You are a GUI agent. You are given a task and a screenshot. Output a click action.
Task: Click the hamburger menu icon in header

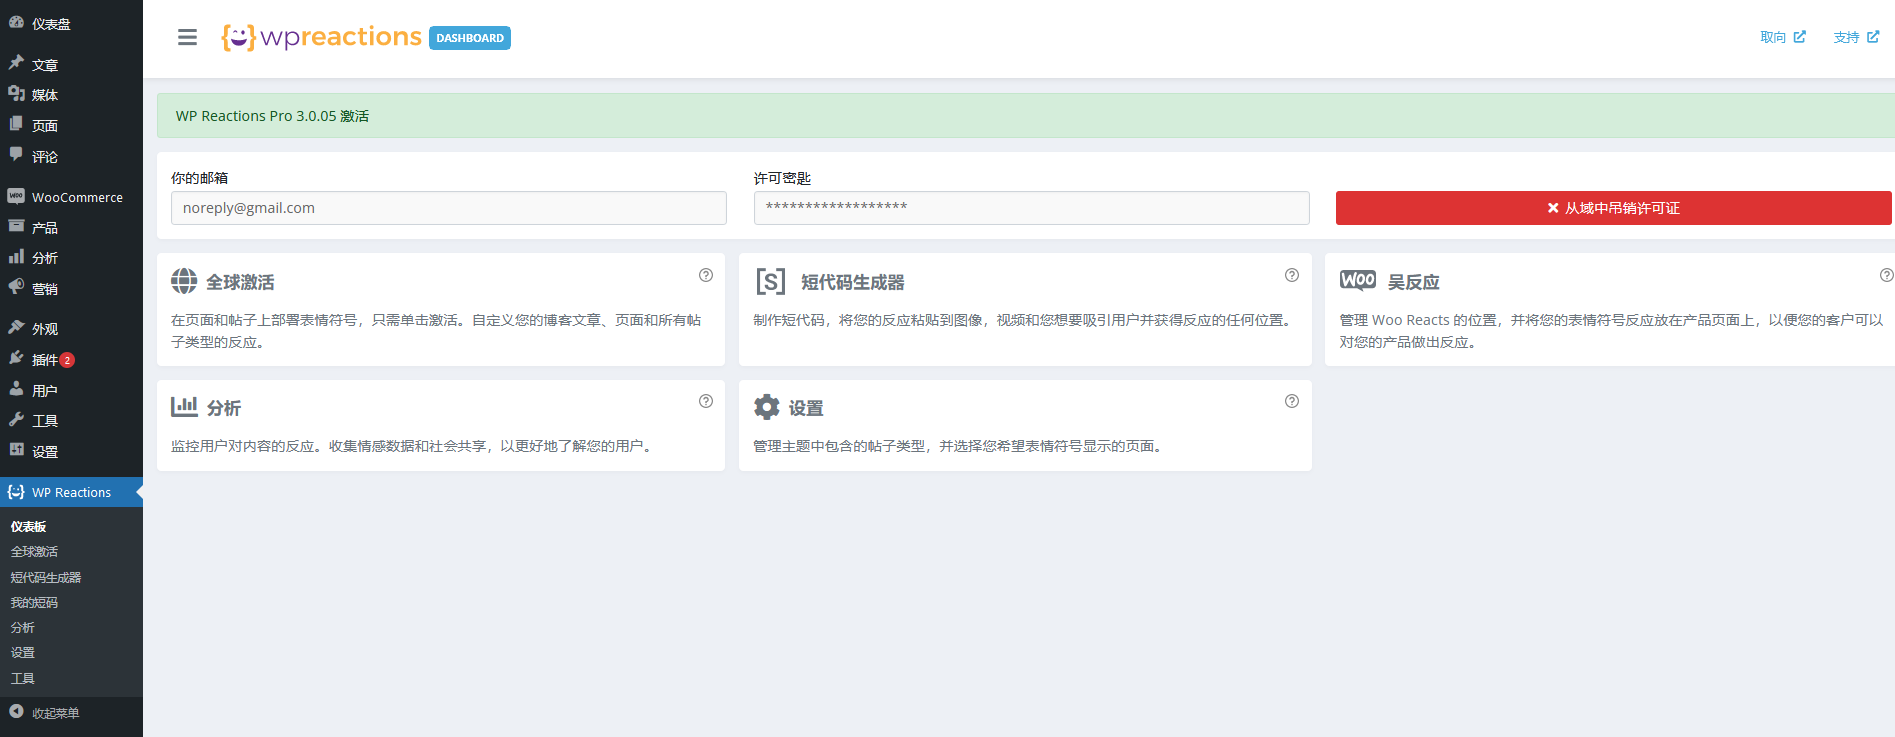point(187,37)
